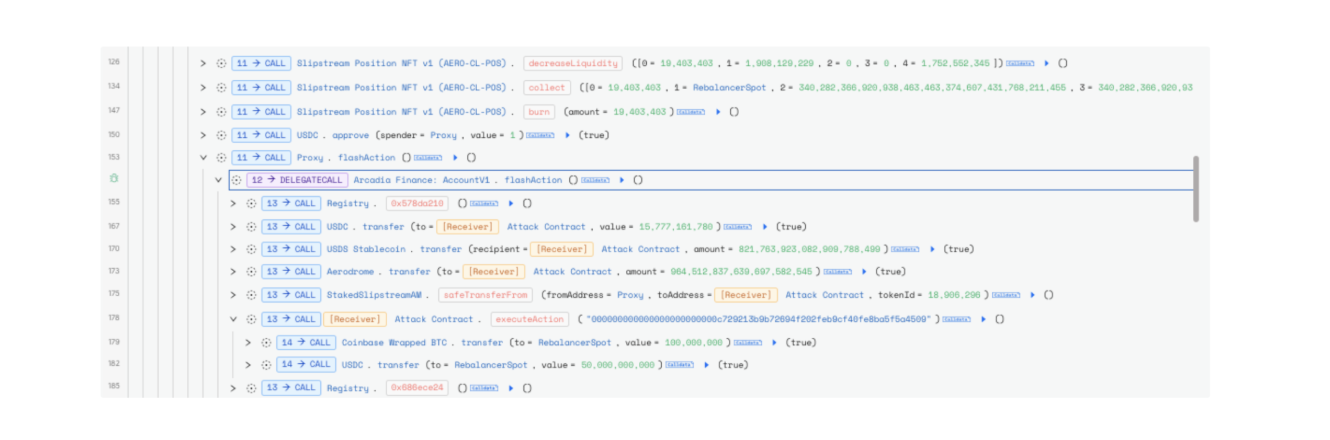This screenshot has height=440, width=1330.
Task: Click the [Receiver] tag before Attack Contract on the executeAction row
Action: click(354, 319)
